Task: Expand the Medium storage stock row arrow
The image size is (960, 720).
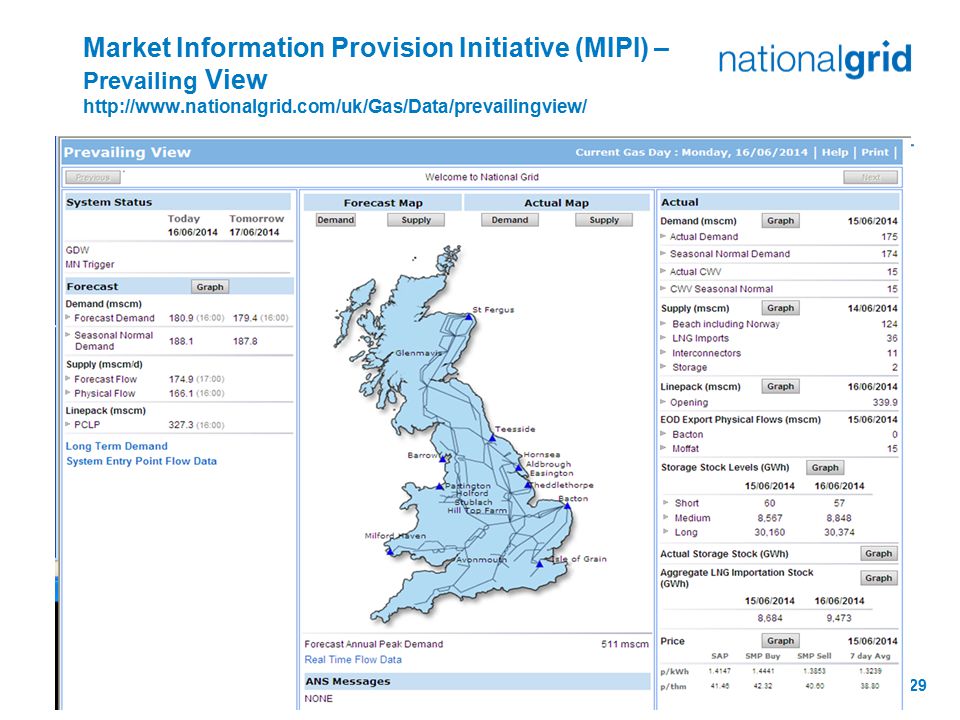Action: coord(666,517)
